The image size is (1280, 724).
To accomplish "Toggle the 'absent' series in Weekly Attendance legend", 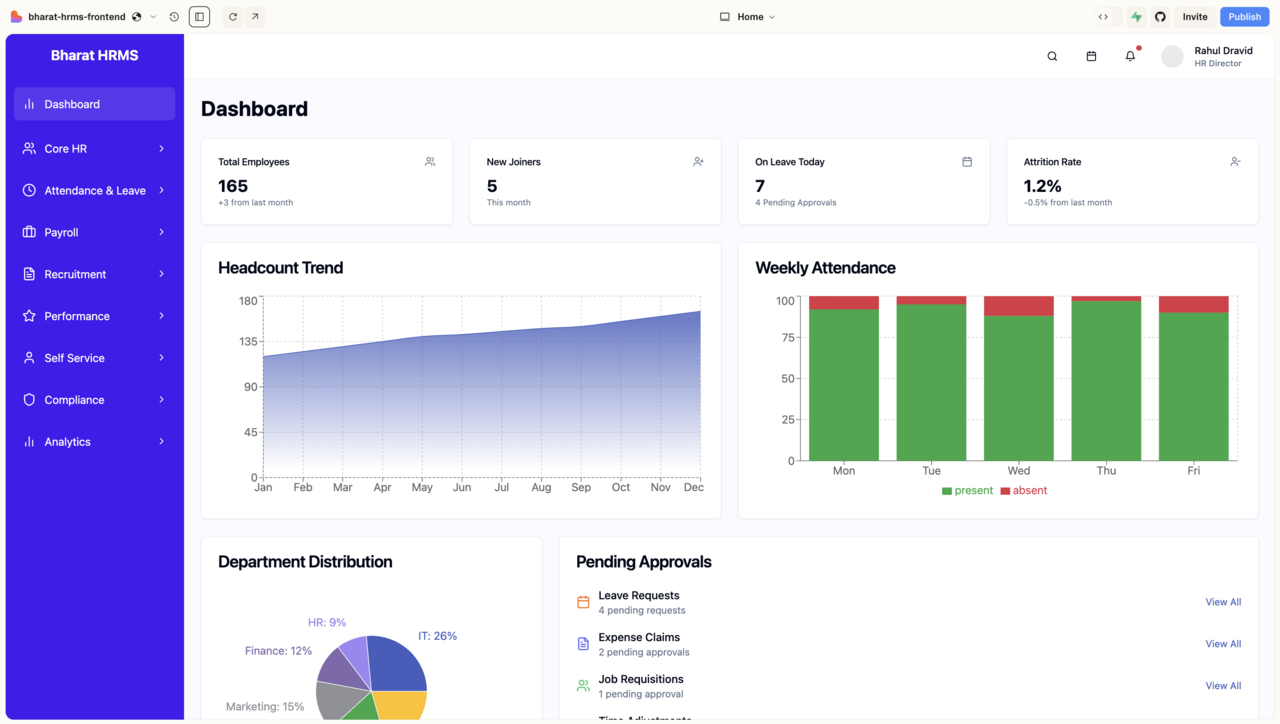I will 1024,490.
